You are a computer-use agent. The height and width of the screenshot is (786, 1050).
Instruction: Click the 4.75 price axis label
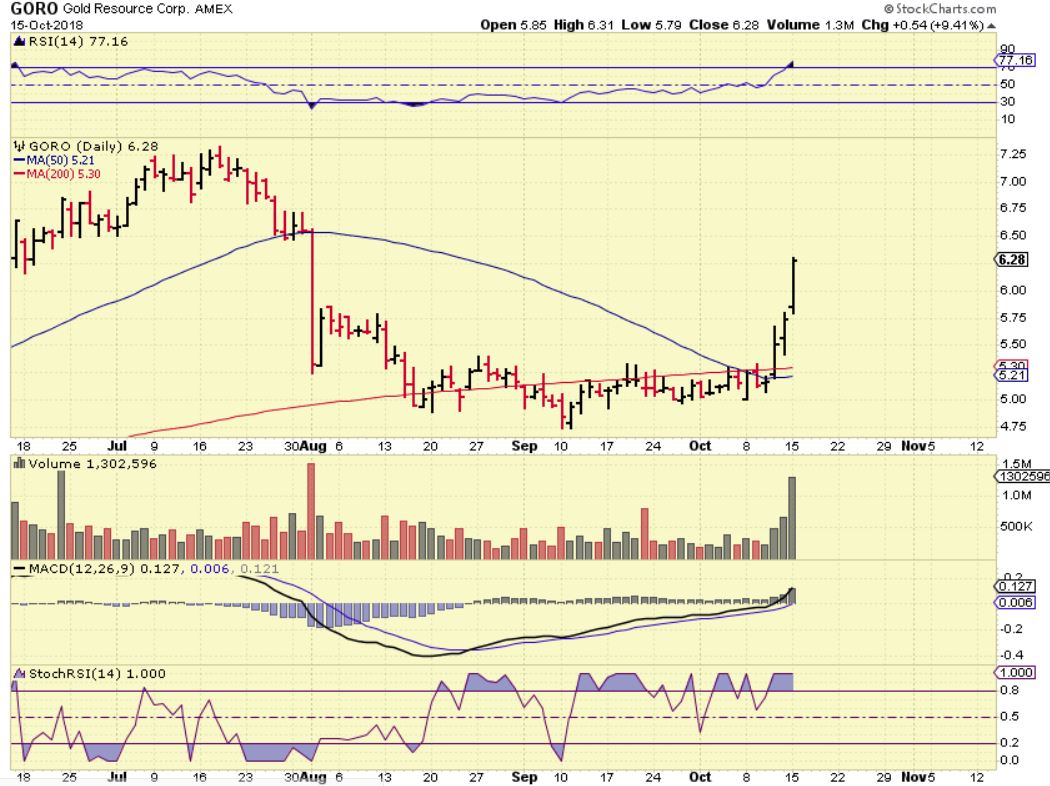coord(1012,426)
